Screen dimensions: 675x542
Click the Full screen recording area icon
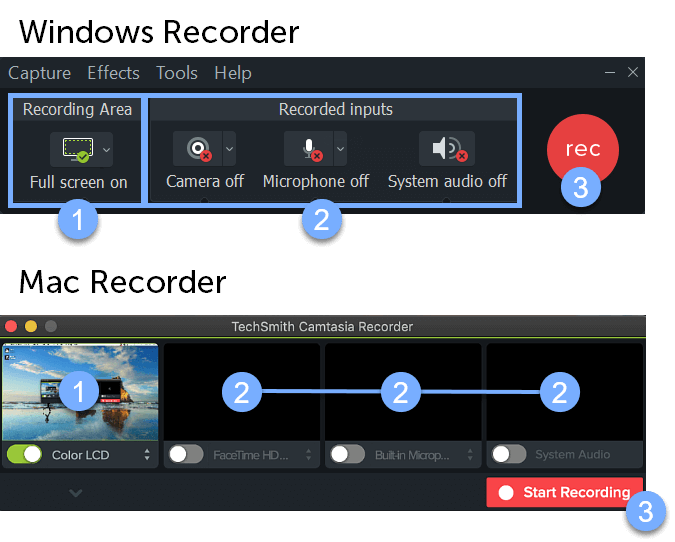pyautogui.click(x=78, y=149)
